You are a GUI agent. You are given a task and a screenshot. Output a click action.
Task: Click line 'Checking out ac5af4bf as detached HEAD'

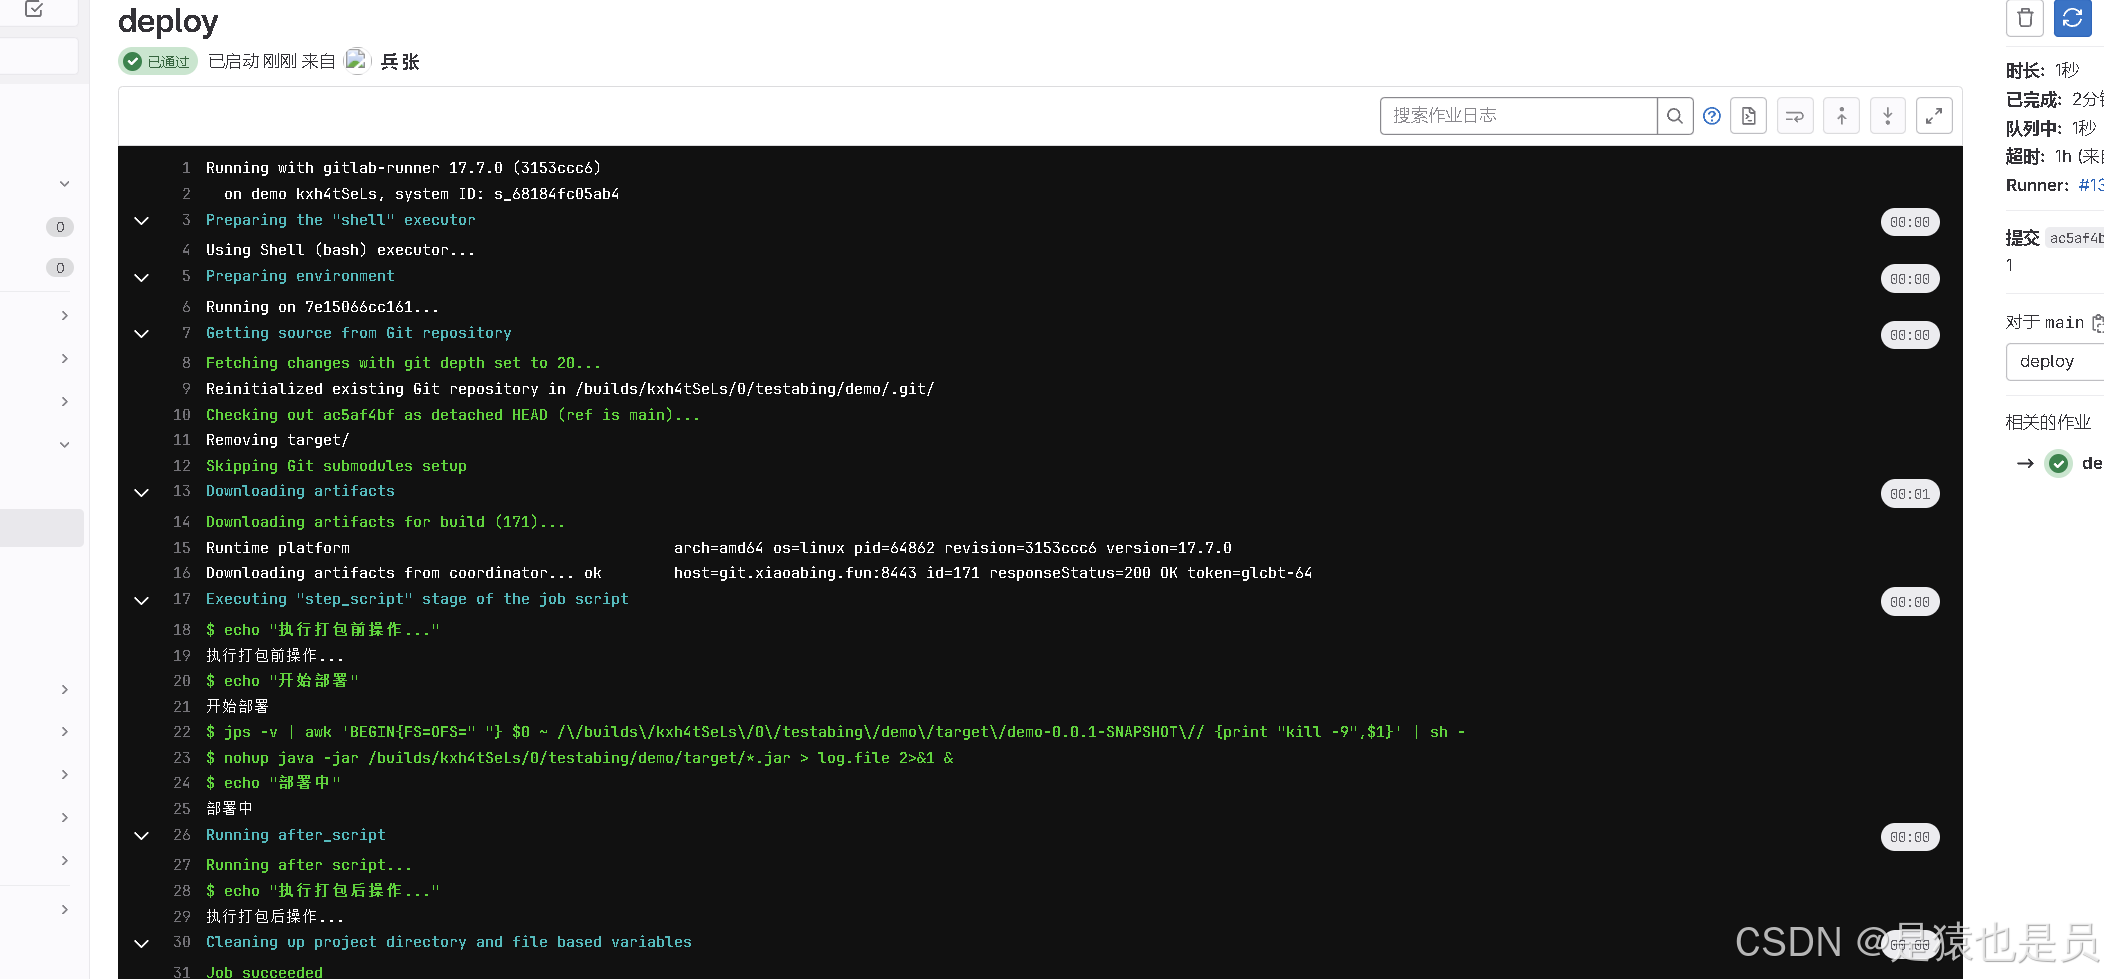452,415
